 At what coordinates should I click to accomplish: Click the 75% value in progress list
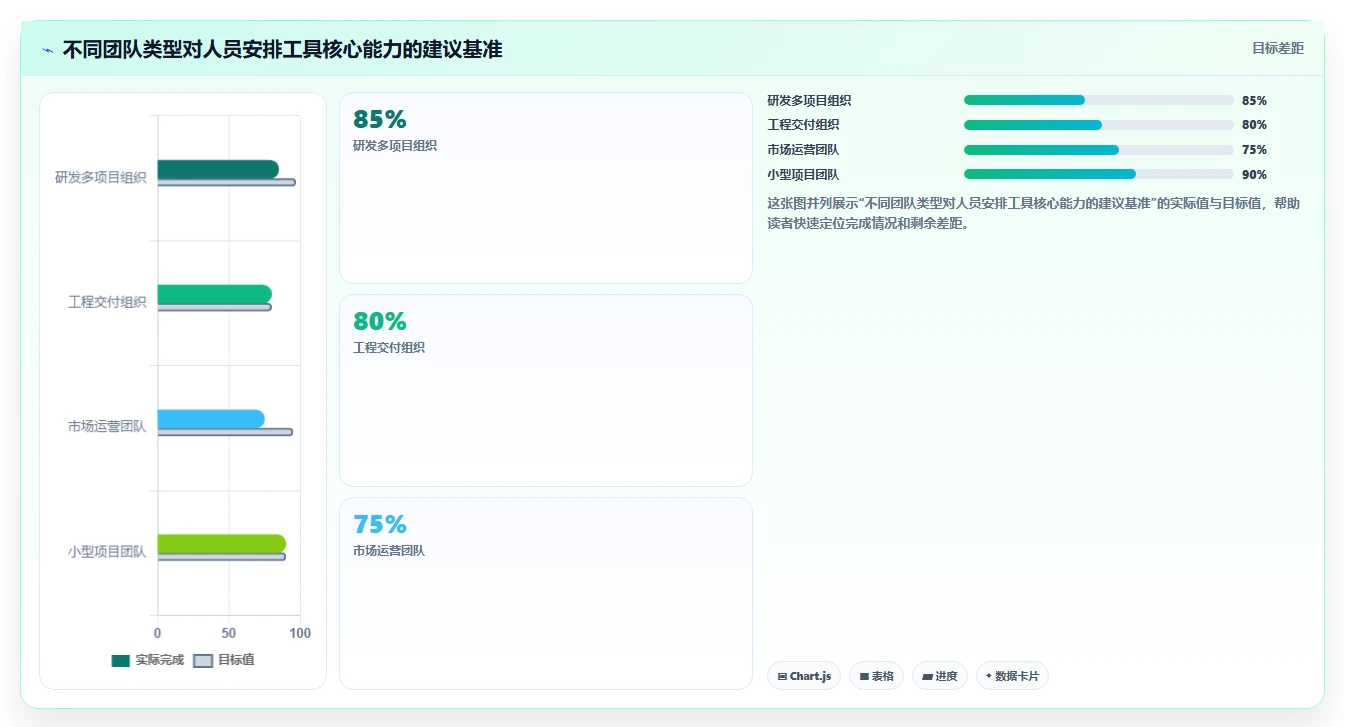coord(1254,150)
